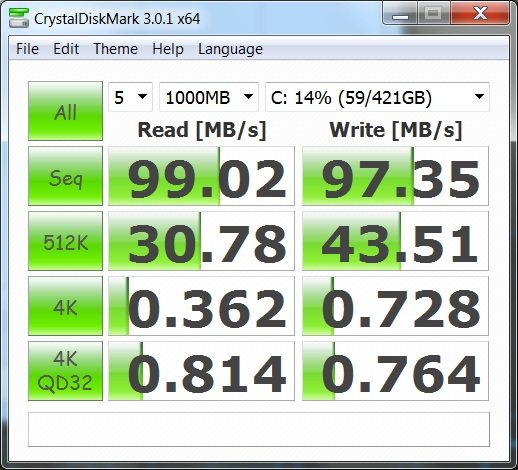
Task: Select the Seq write result 97.35
Action: click(x=395, y=176)
